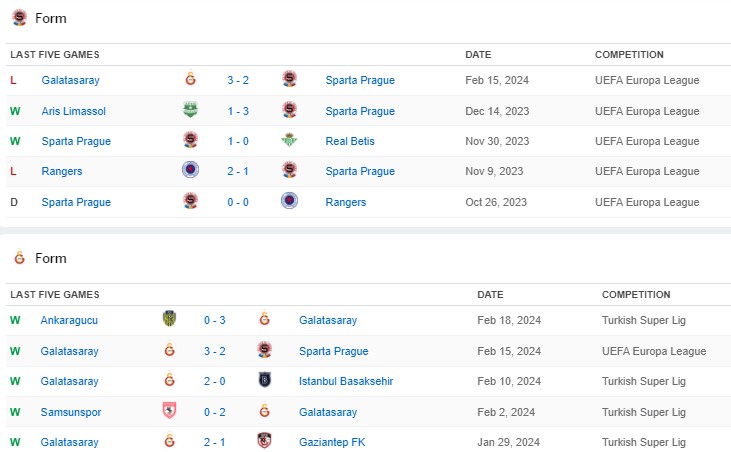Click the 1 - 3 score of Aris Limassol match
Viewport: 731px width, 452px height.
point(240,111)
